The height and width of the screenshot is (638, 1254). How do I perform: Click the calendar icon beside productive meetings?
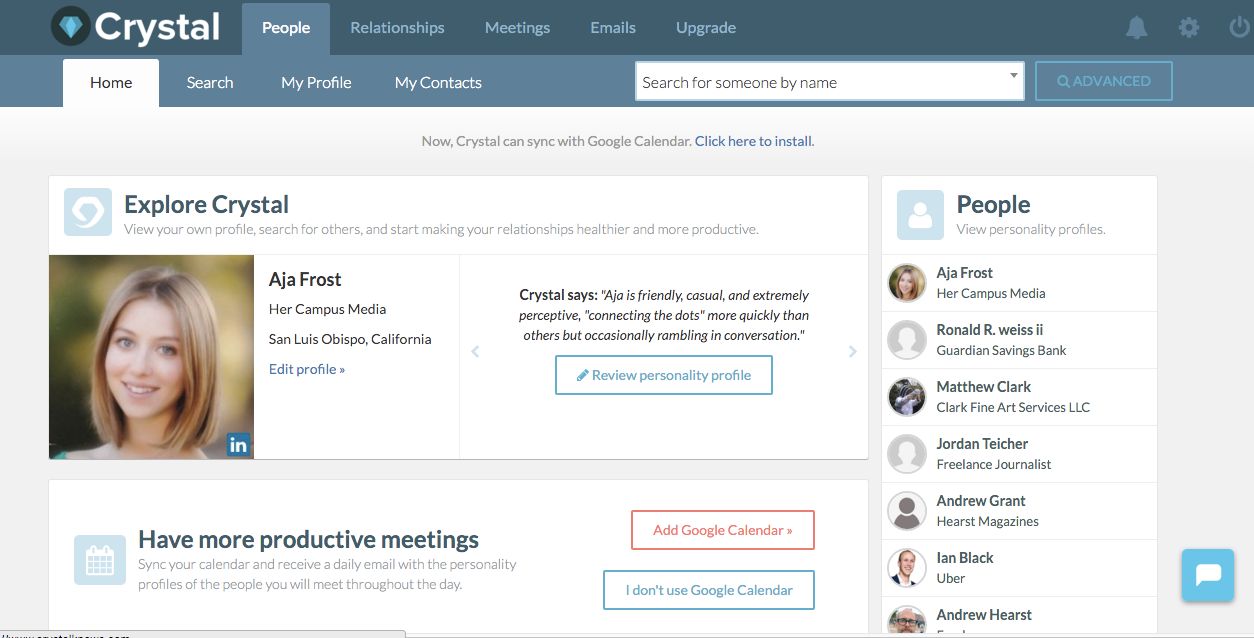coord(100,559)
